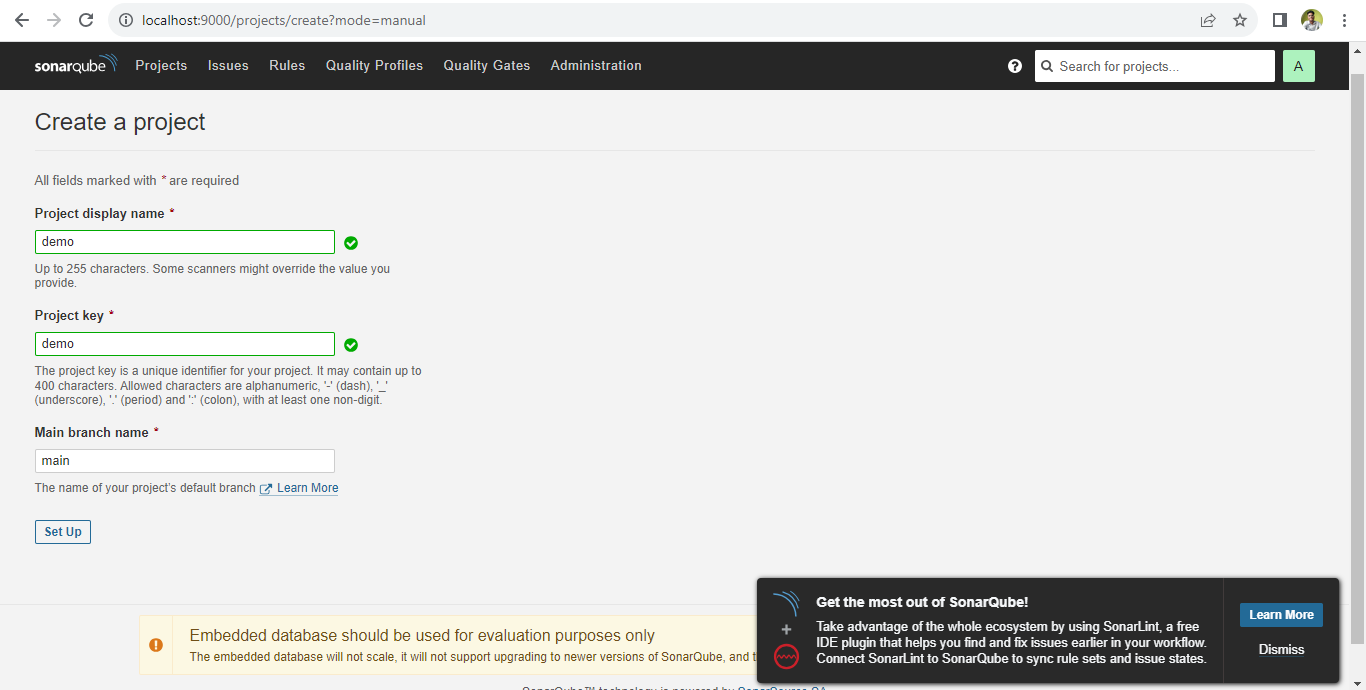Bookmark this page with the star icon
The width and height of the screenshot is (1366, 690).
point(1240,20)
